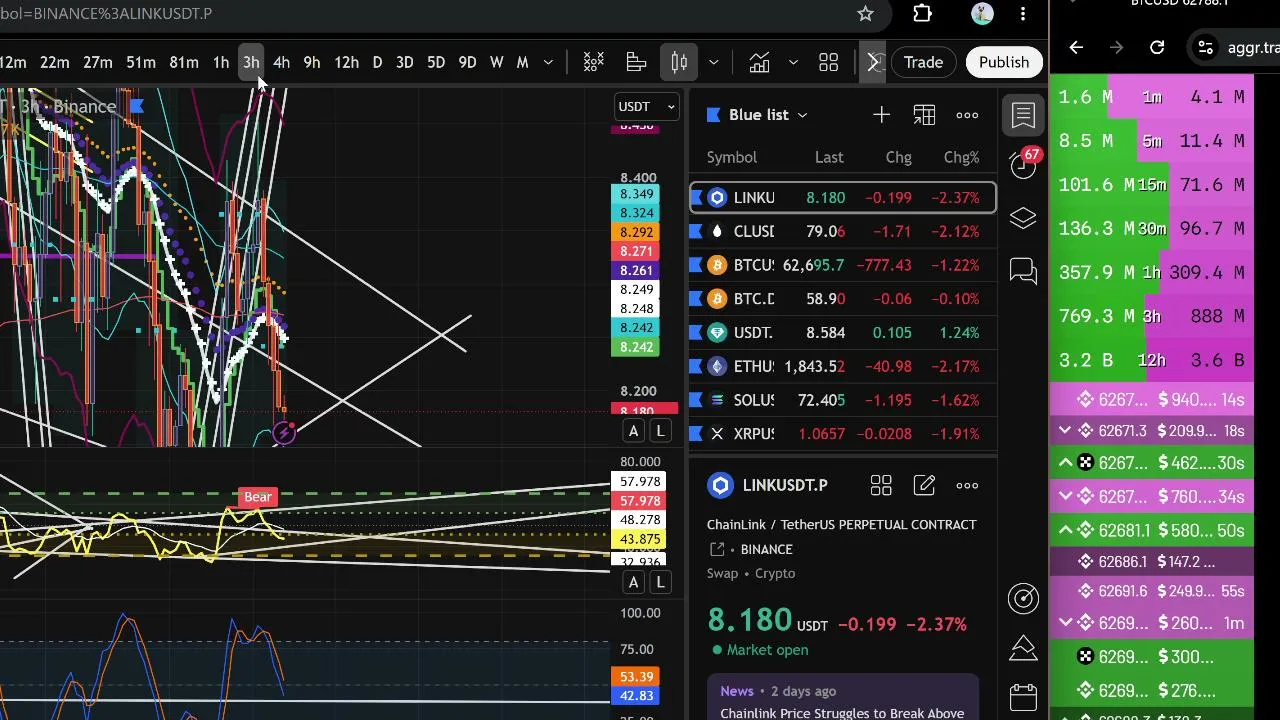Open LINKUSDT.P details more options dots
This screenshot has height=720, width=1280.
tap(967, 486)
